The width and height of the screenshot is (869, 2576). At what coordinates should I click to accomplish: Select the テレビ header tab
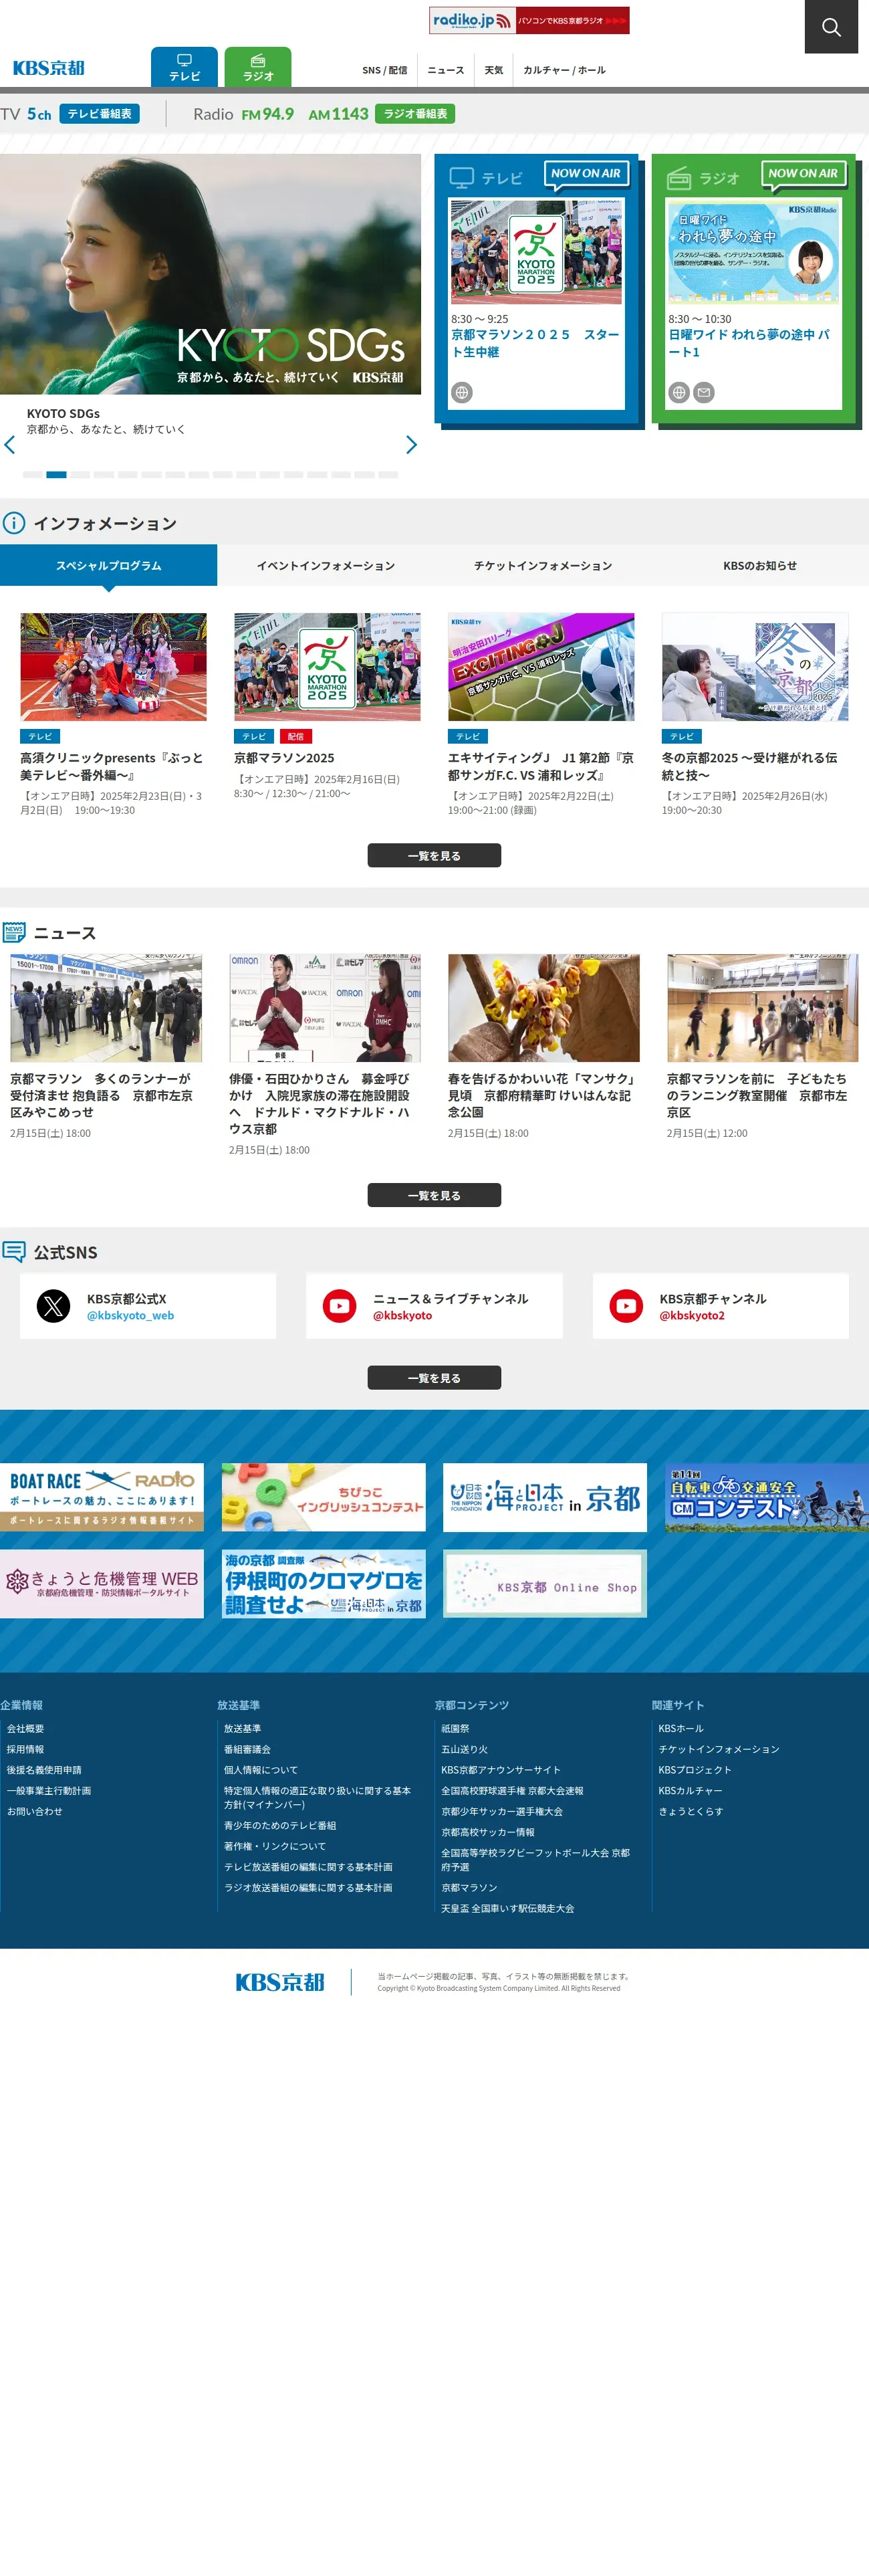coord(184,67)
